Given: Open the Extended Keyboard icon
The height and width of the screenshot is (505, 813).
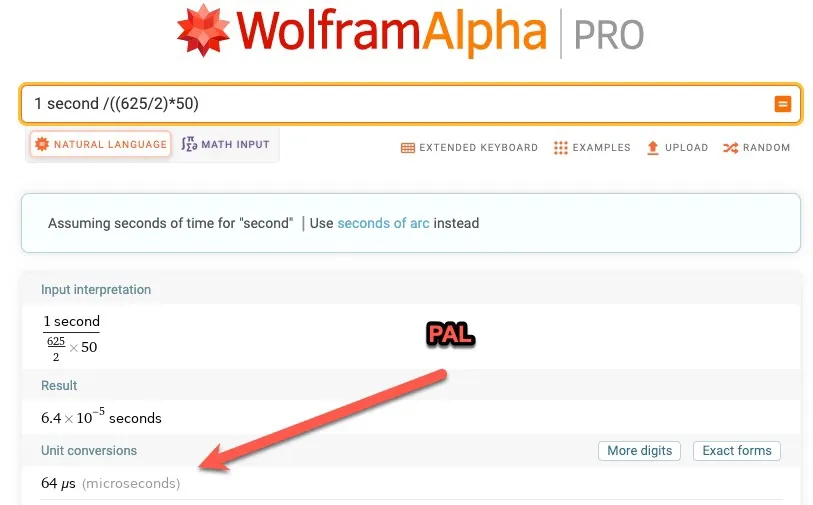Looking at the screenshot, I should tap(408, 148).
